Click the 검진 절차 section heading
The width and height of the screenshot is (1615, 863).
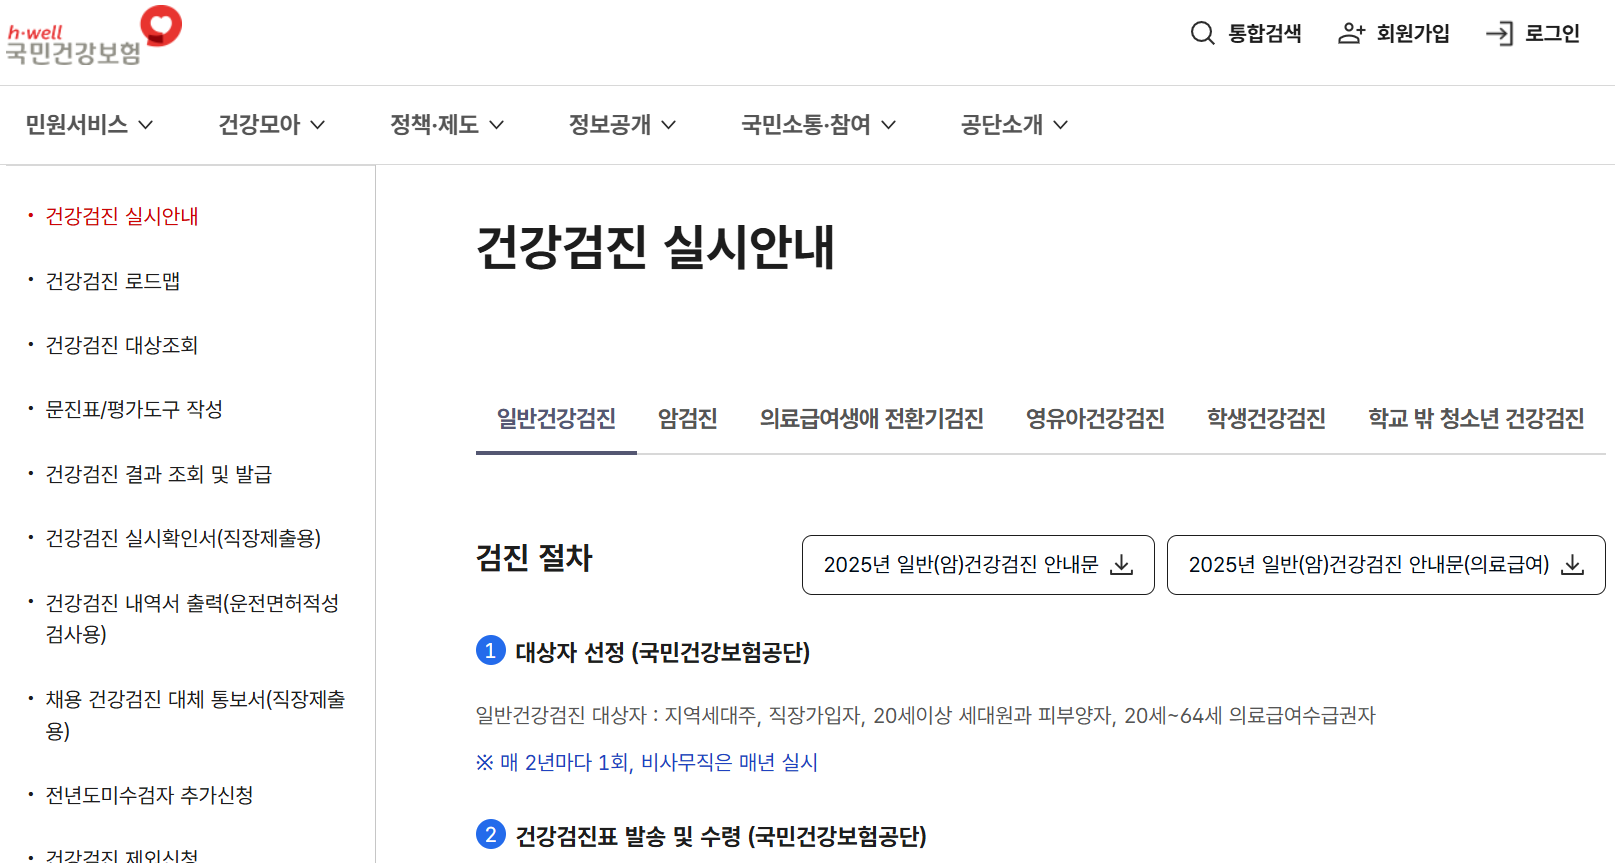click(534, 557)
